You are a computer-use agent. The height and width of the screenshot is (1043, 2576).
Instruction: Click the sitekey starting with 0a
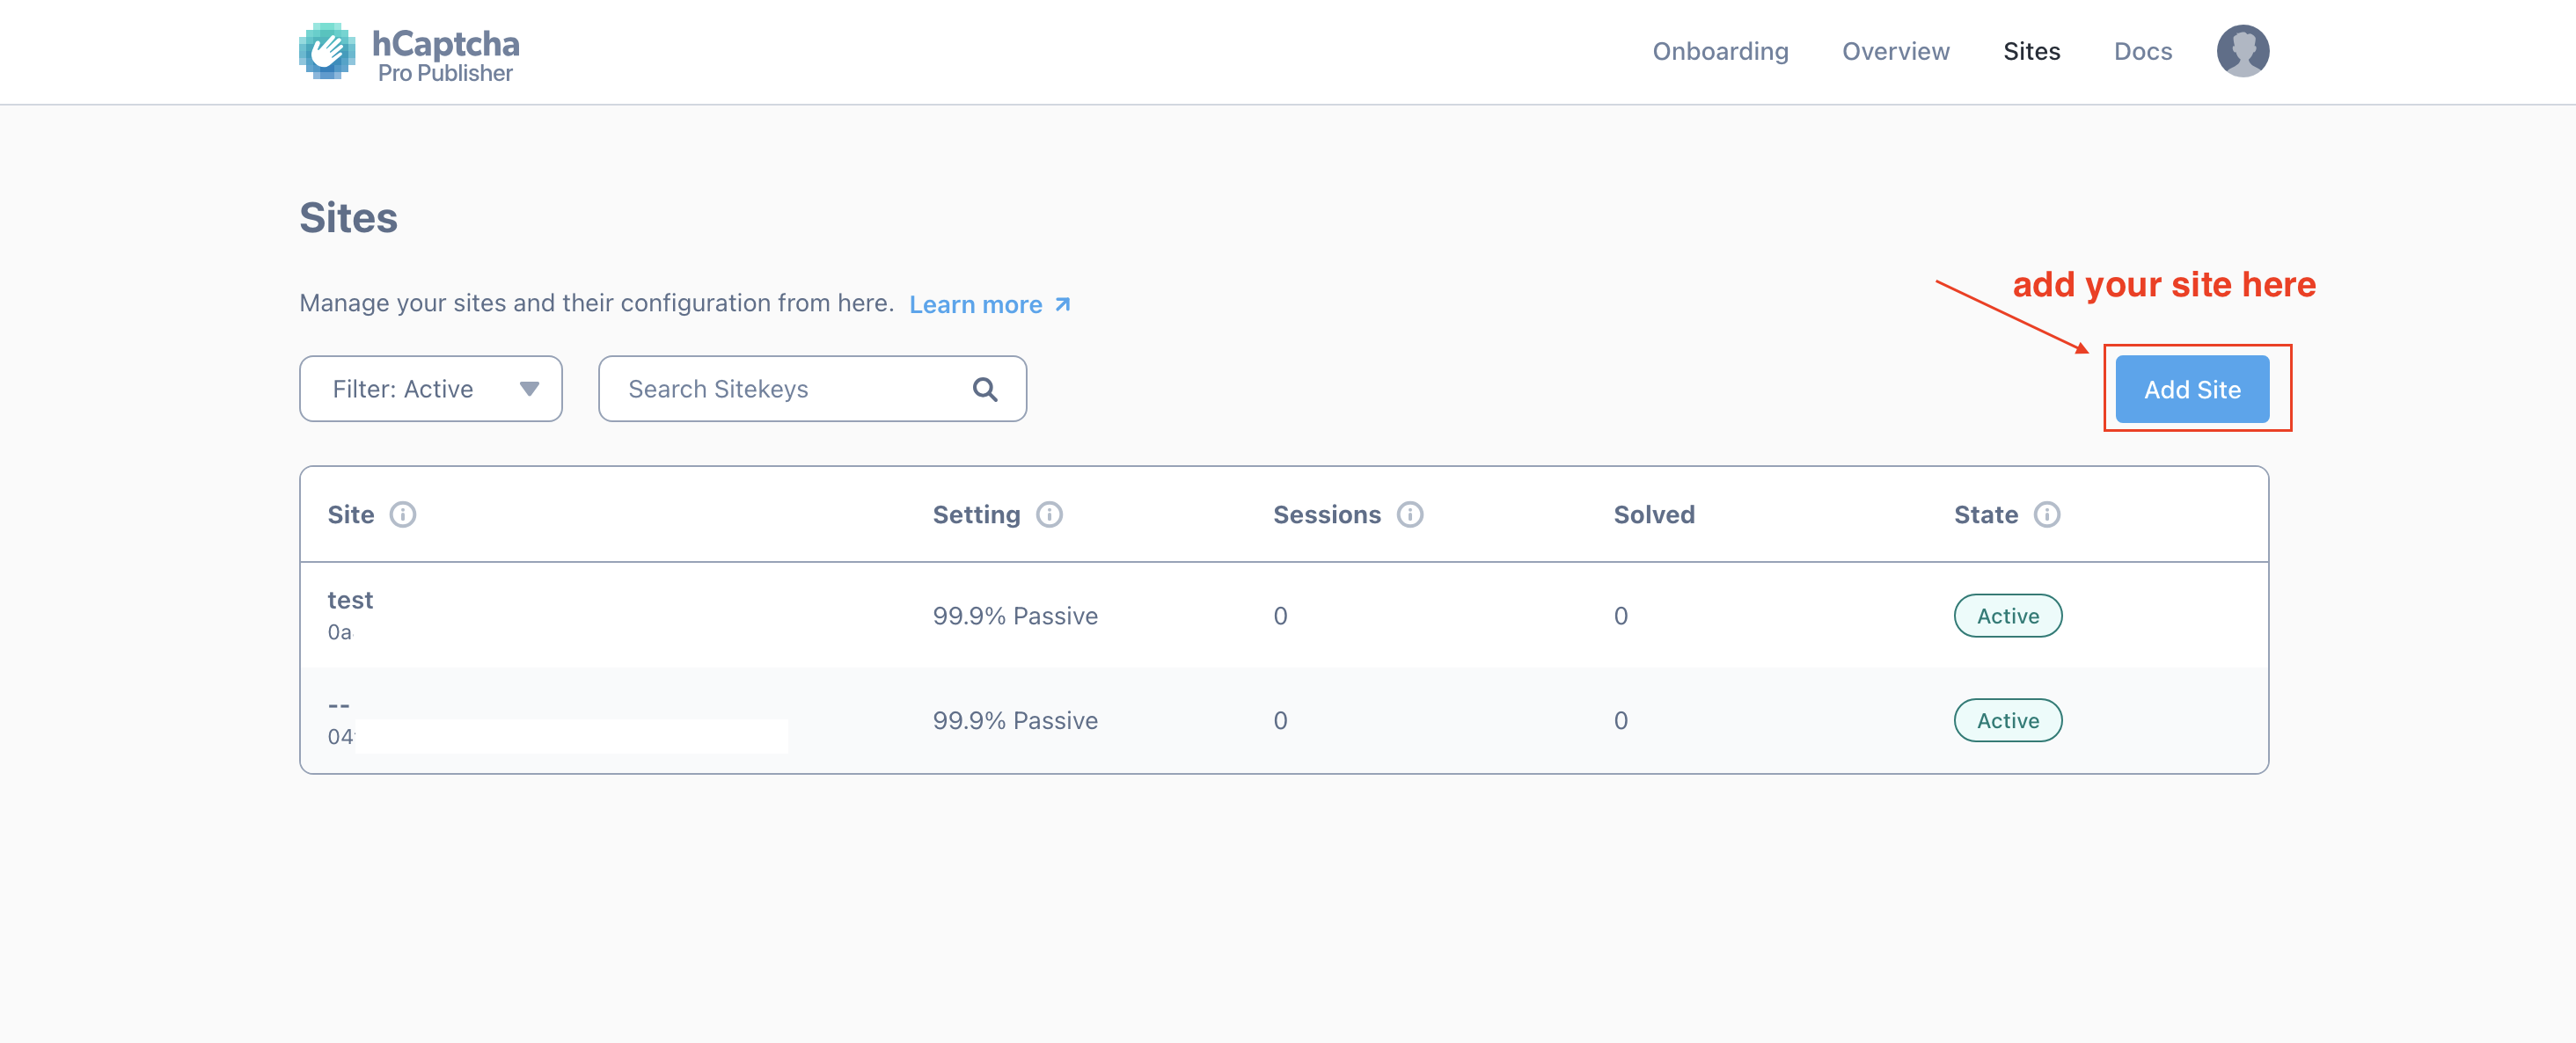coord(340,632)
